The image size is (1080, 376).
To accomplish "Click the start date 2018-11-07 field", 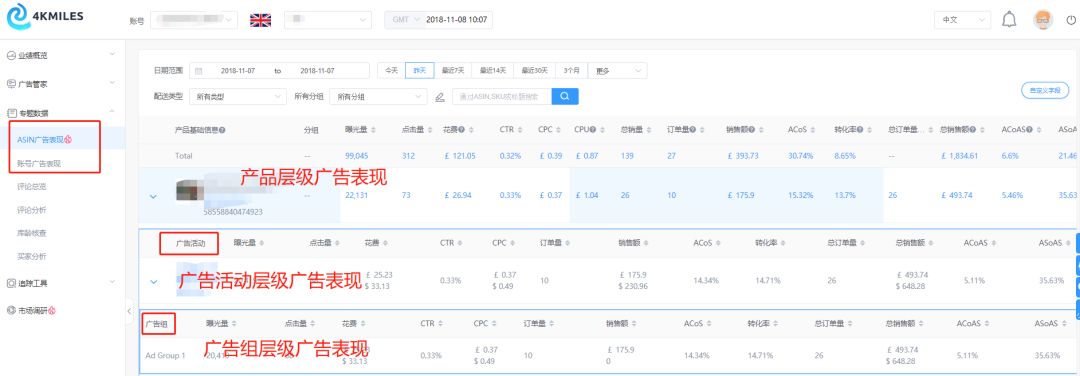I will 238,71.
